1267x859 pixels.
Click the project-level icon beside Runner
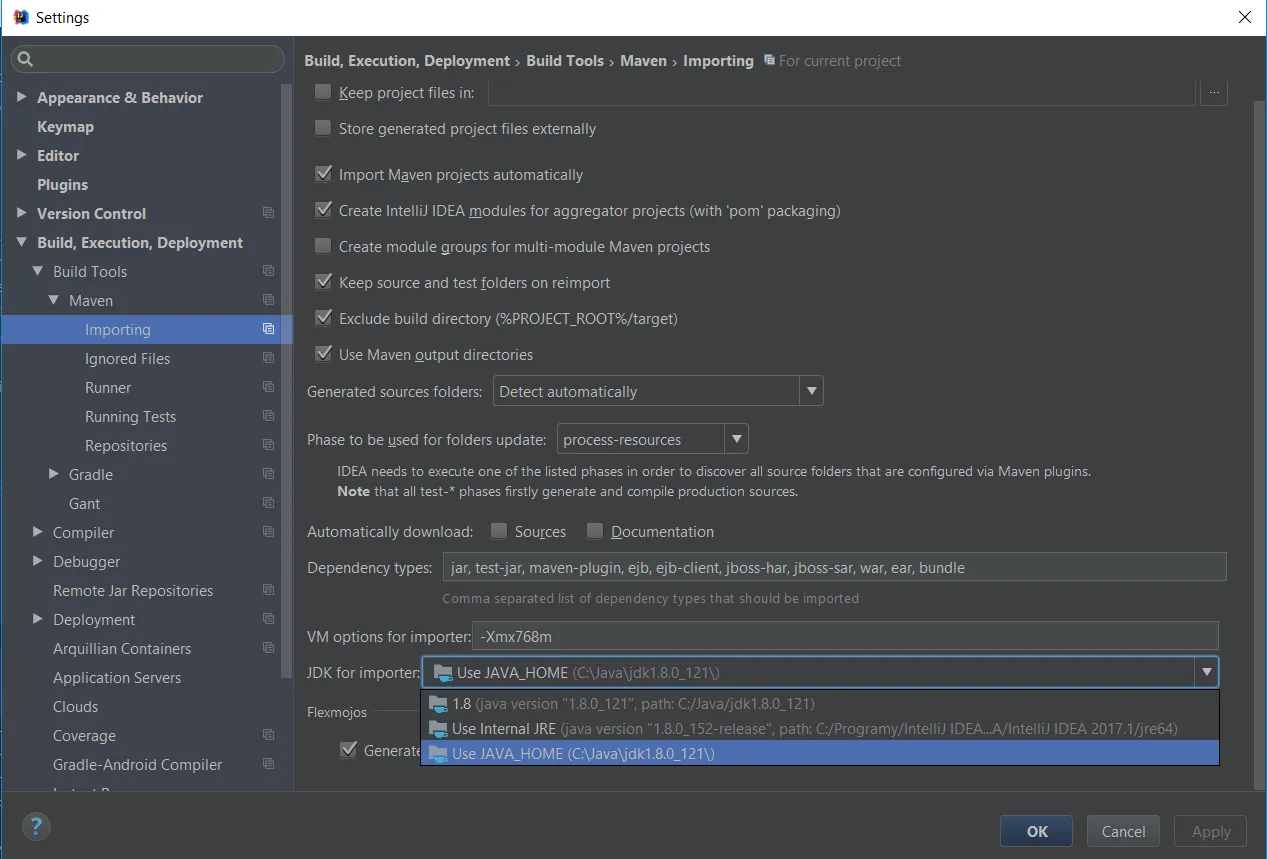point(268,387)
